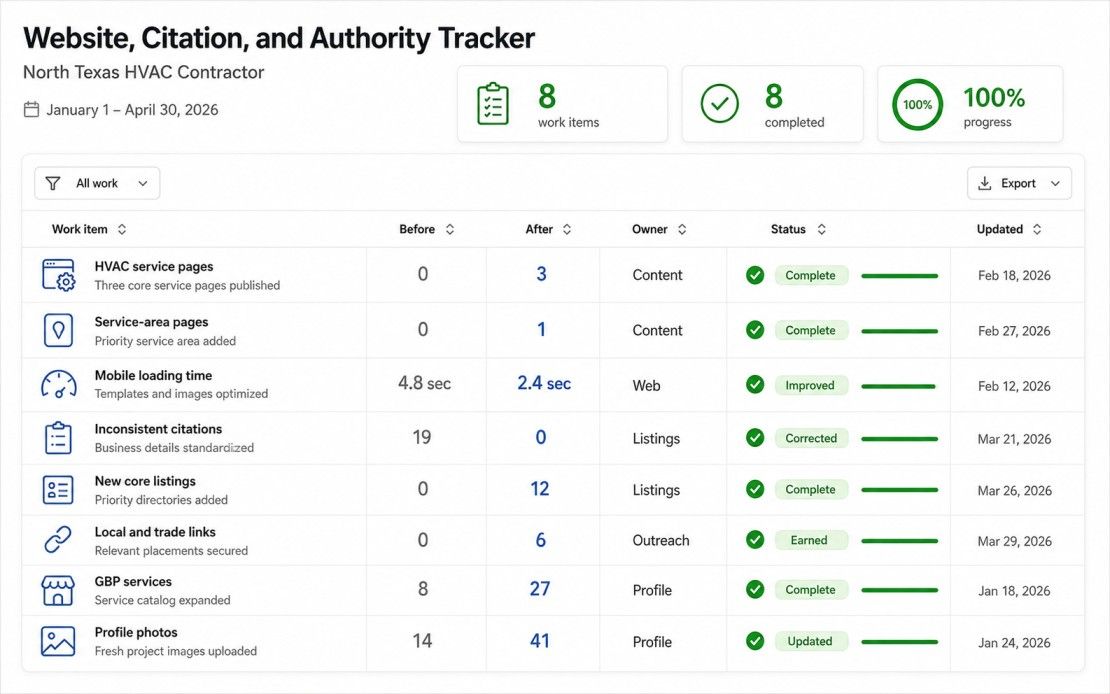Click the calendar icon beside the date range
Viewport: 1110px width, 694px height.
31,109
